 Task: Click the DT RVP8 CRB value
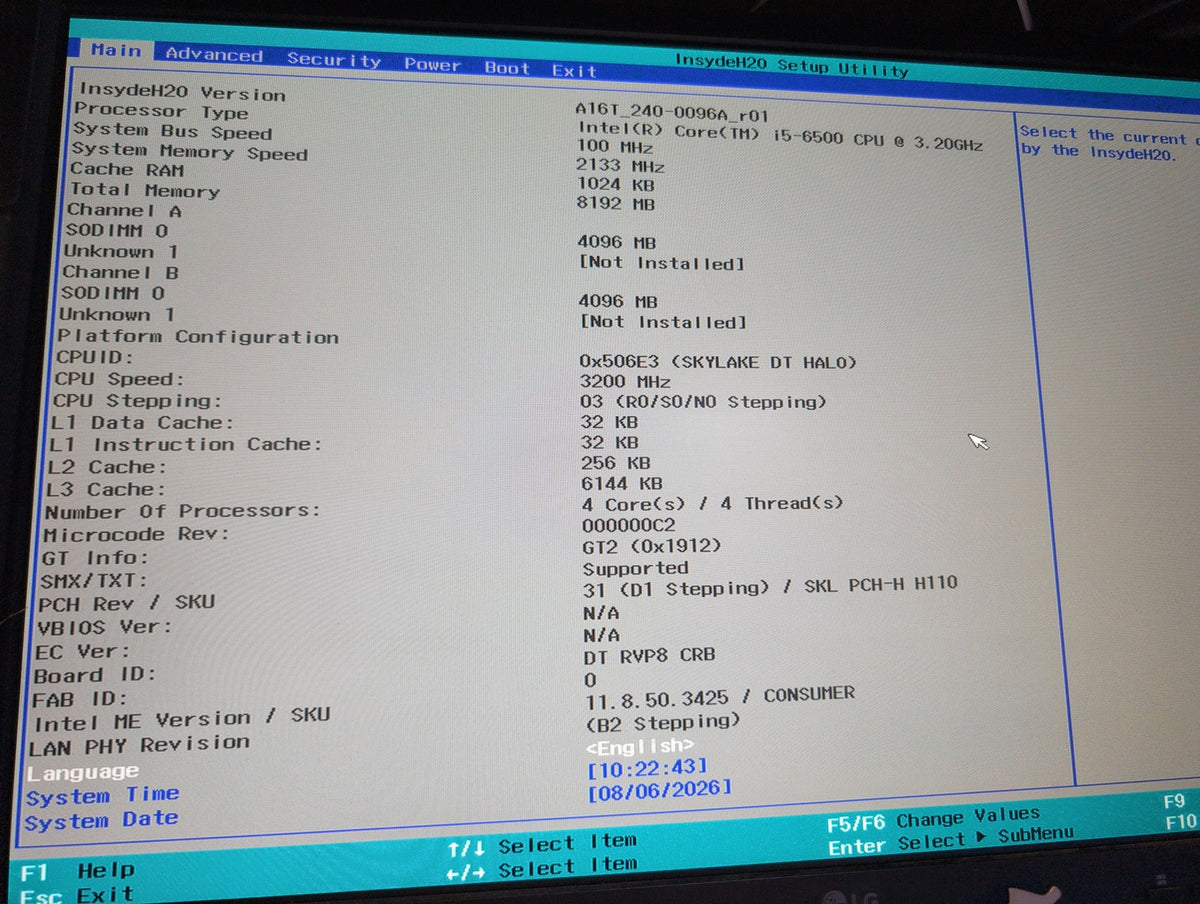pyautogui.click(x=650, y=657)
